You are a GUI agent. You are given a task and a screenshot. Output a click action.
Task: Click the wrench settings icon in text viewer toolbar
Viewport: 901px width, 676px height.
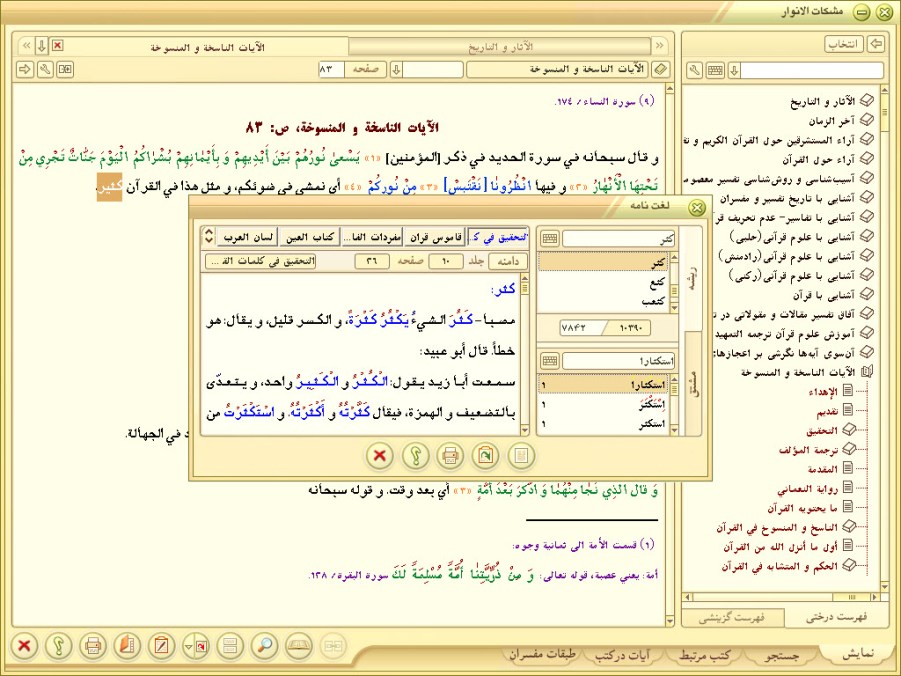45,70
